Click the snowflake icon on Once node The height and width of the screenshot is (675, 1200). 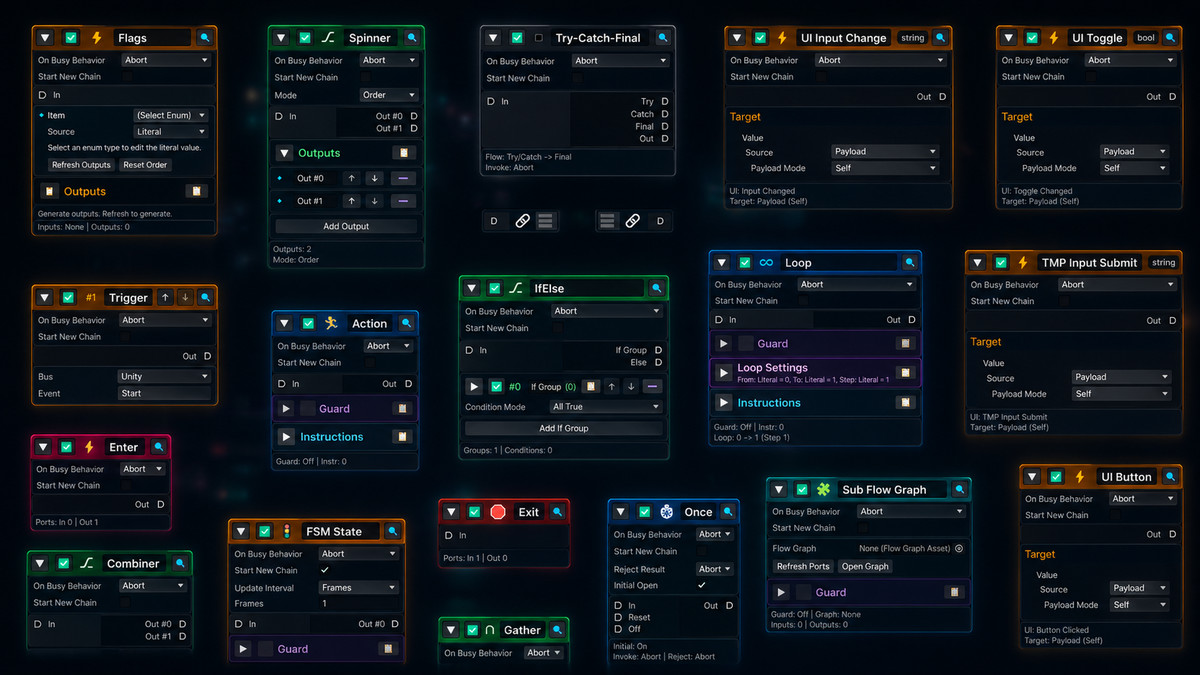point(667,512)
